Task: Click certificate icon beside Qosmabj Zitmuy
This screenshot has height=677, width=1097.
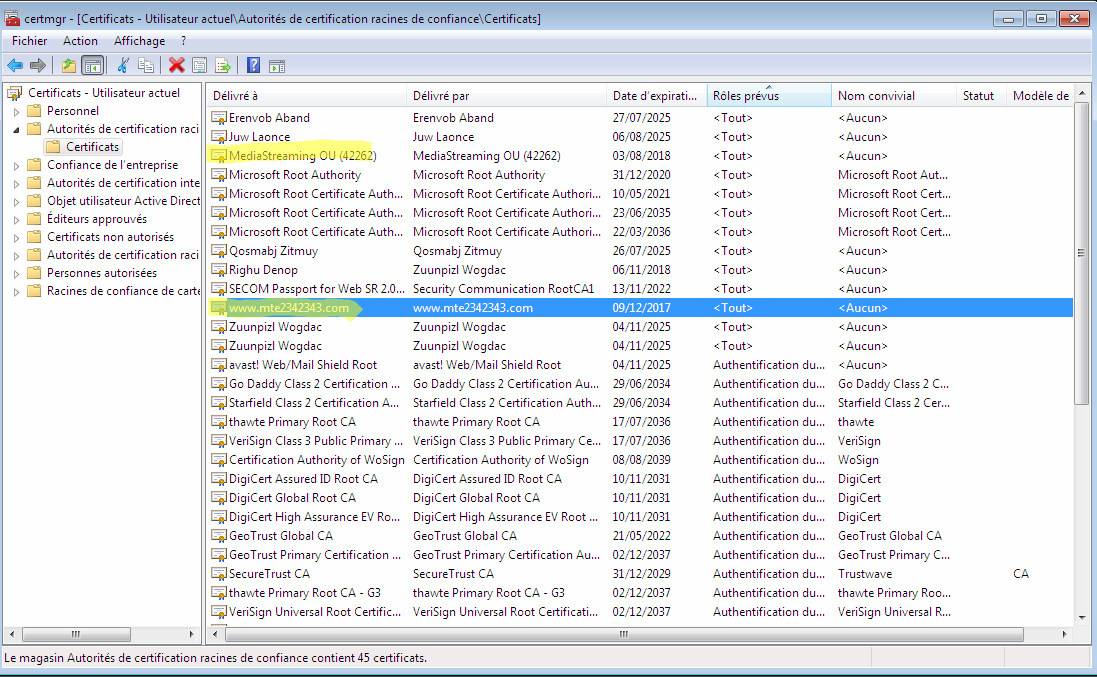Action: 219,250
